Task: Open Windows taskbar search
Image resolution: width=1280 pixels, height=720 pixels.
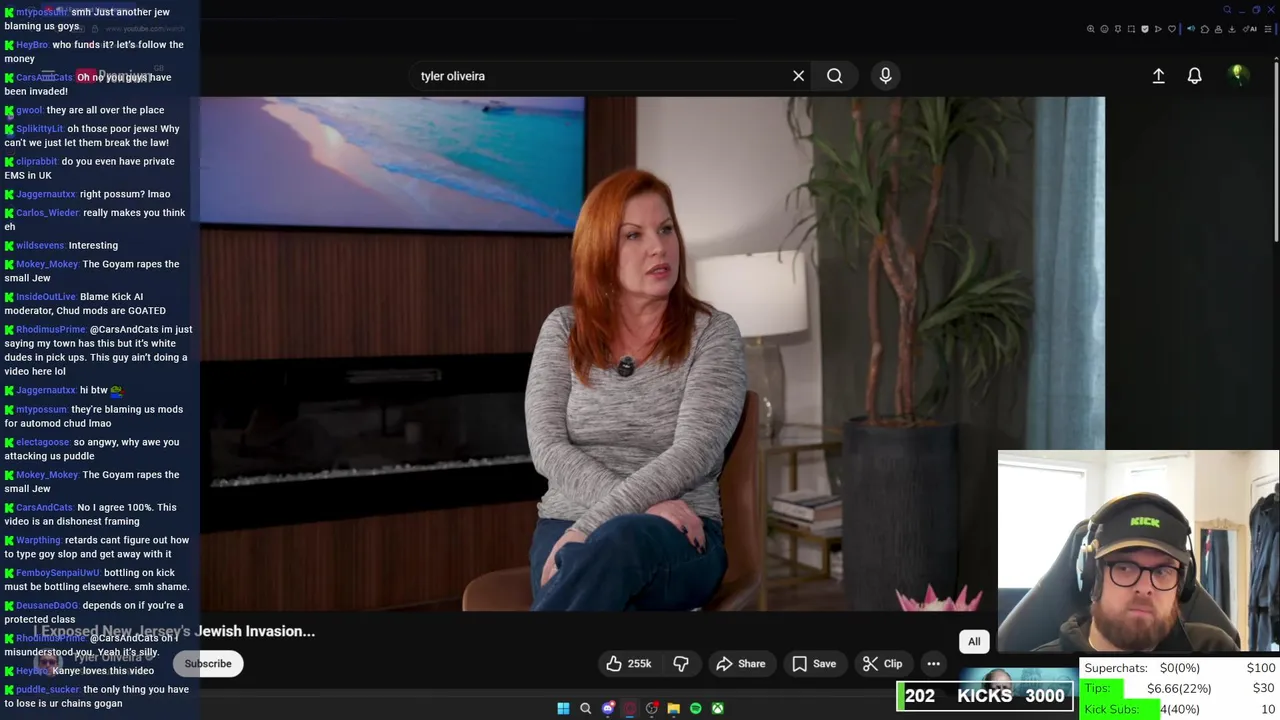Action: [x=585, y=709]
